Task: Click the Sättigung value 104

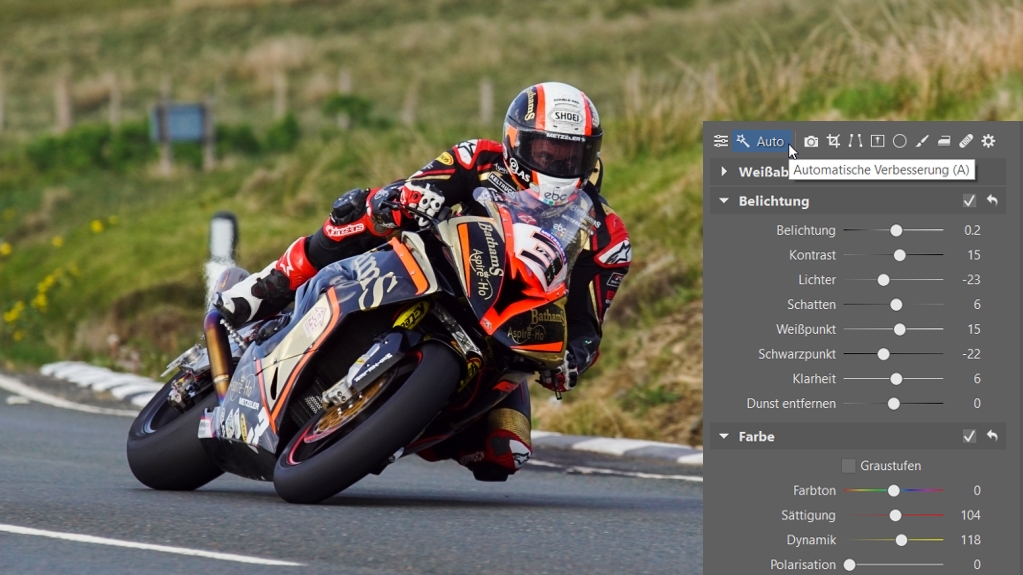Action: (x=971, y=516)
